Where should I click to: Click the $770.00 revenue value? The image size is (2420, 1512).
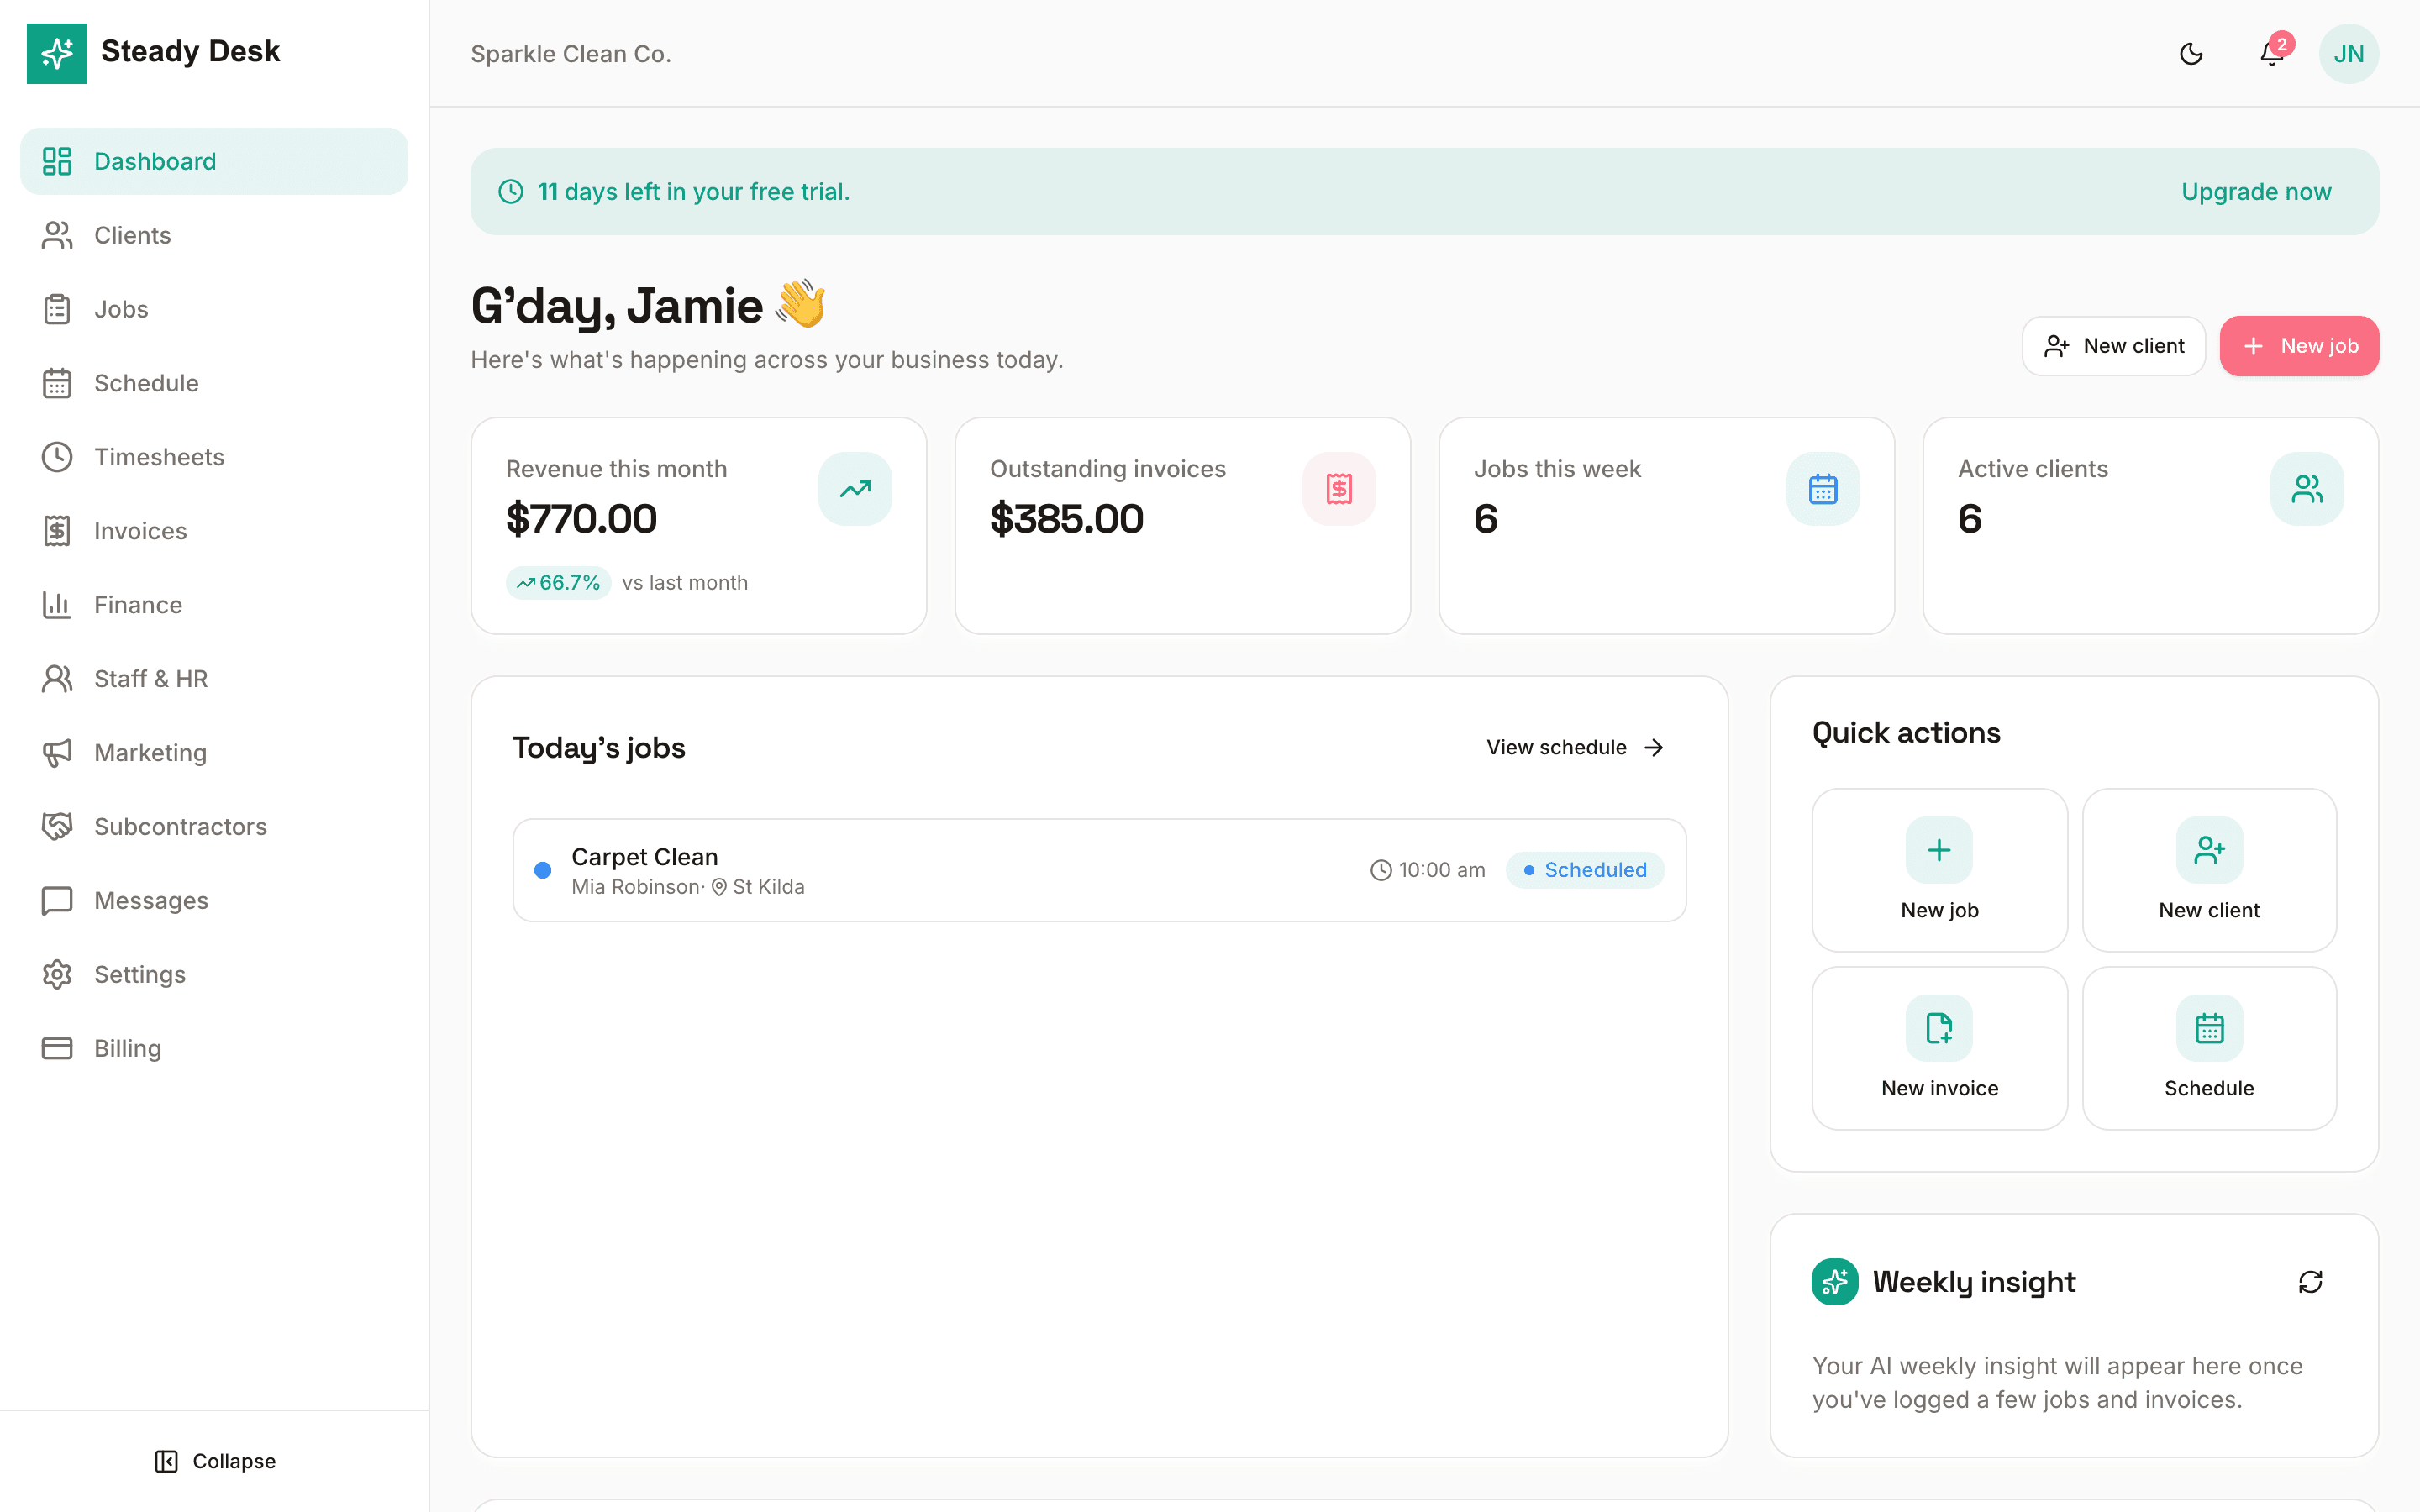[x=581, y=519]
